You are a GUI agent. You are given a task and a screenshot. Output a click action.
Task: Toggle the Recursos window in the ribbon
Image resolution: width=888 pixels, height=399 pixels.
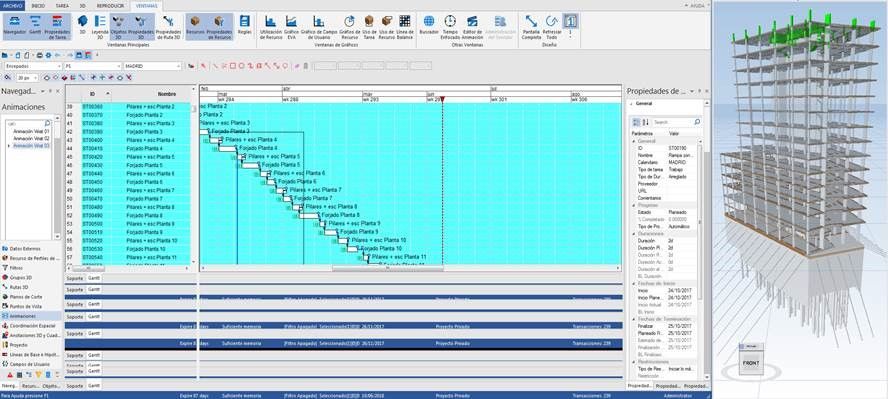pyautogui.click(x=195, y=26)
